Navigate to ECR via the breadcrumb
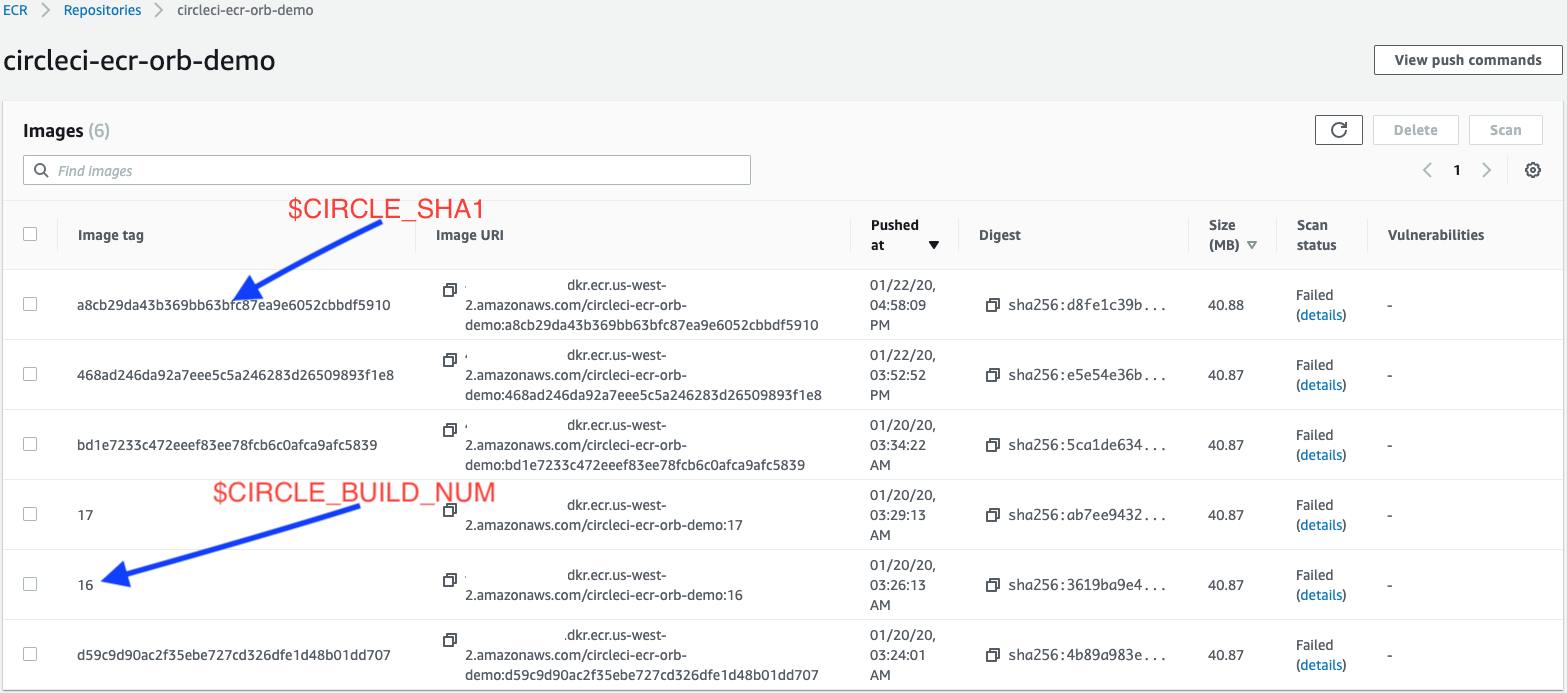 tap(15, 10)
